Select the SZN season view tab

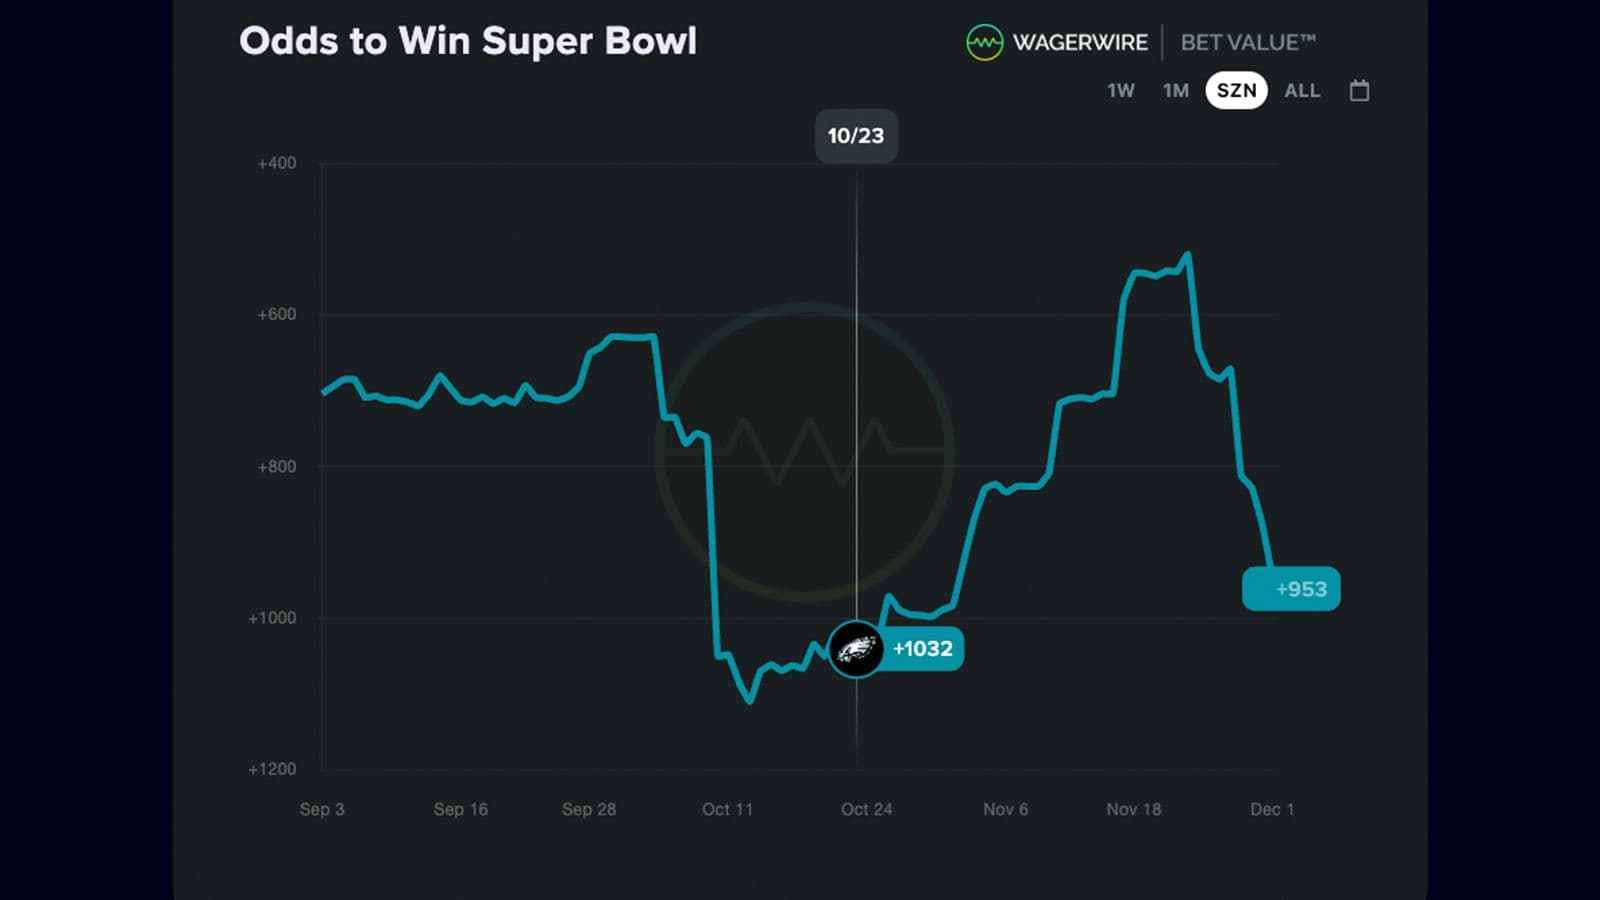tap(1236, 91)
